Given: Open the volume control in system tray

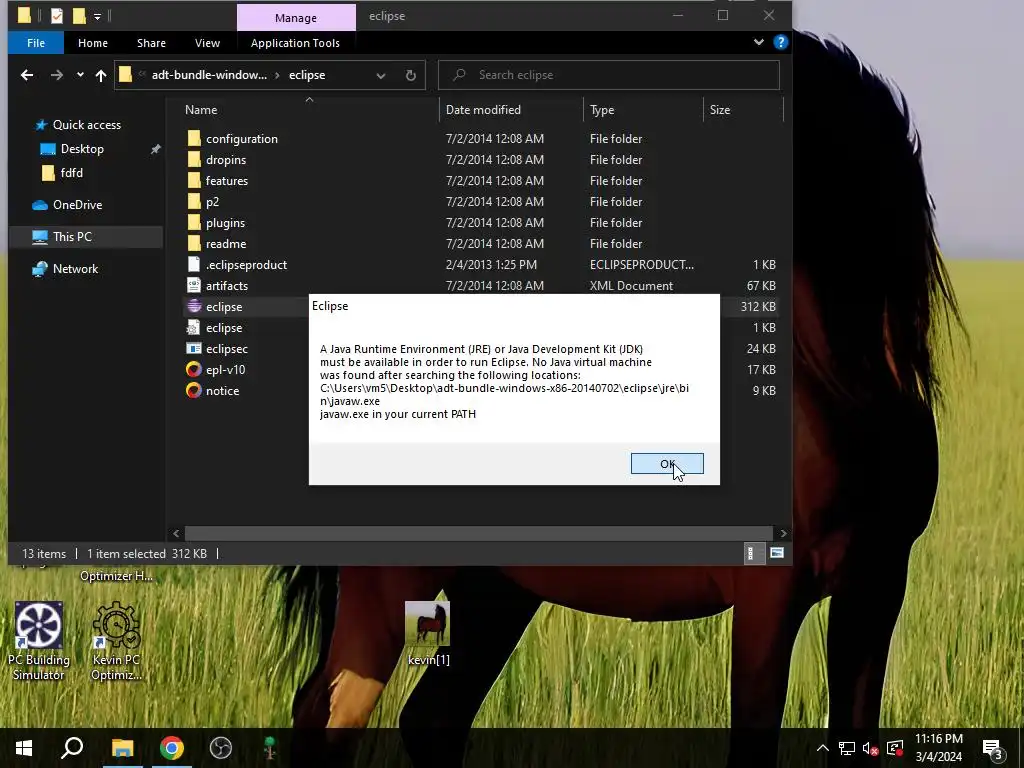Looking at the screenshot, I should (870, 748).
